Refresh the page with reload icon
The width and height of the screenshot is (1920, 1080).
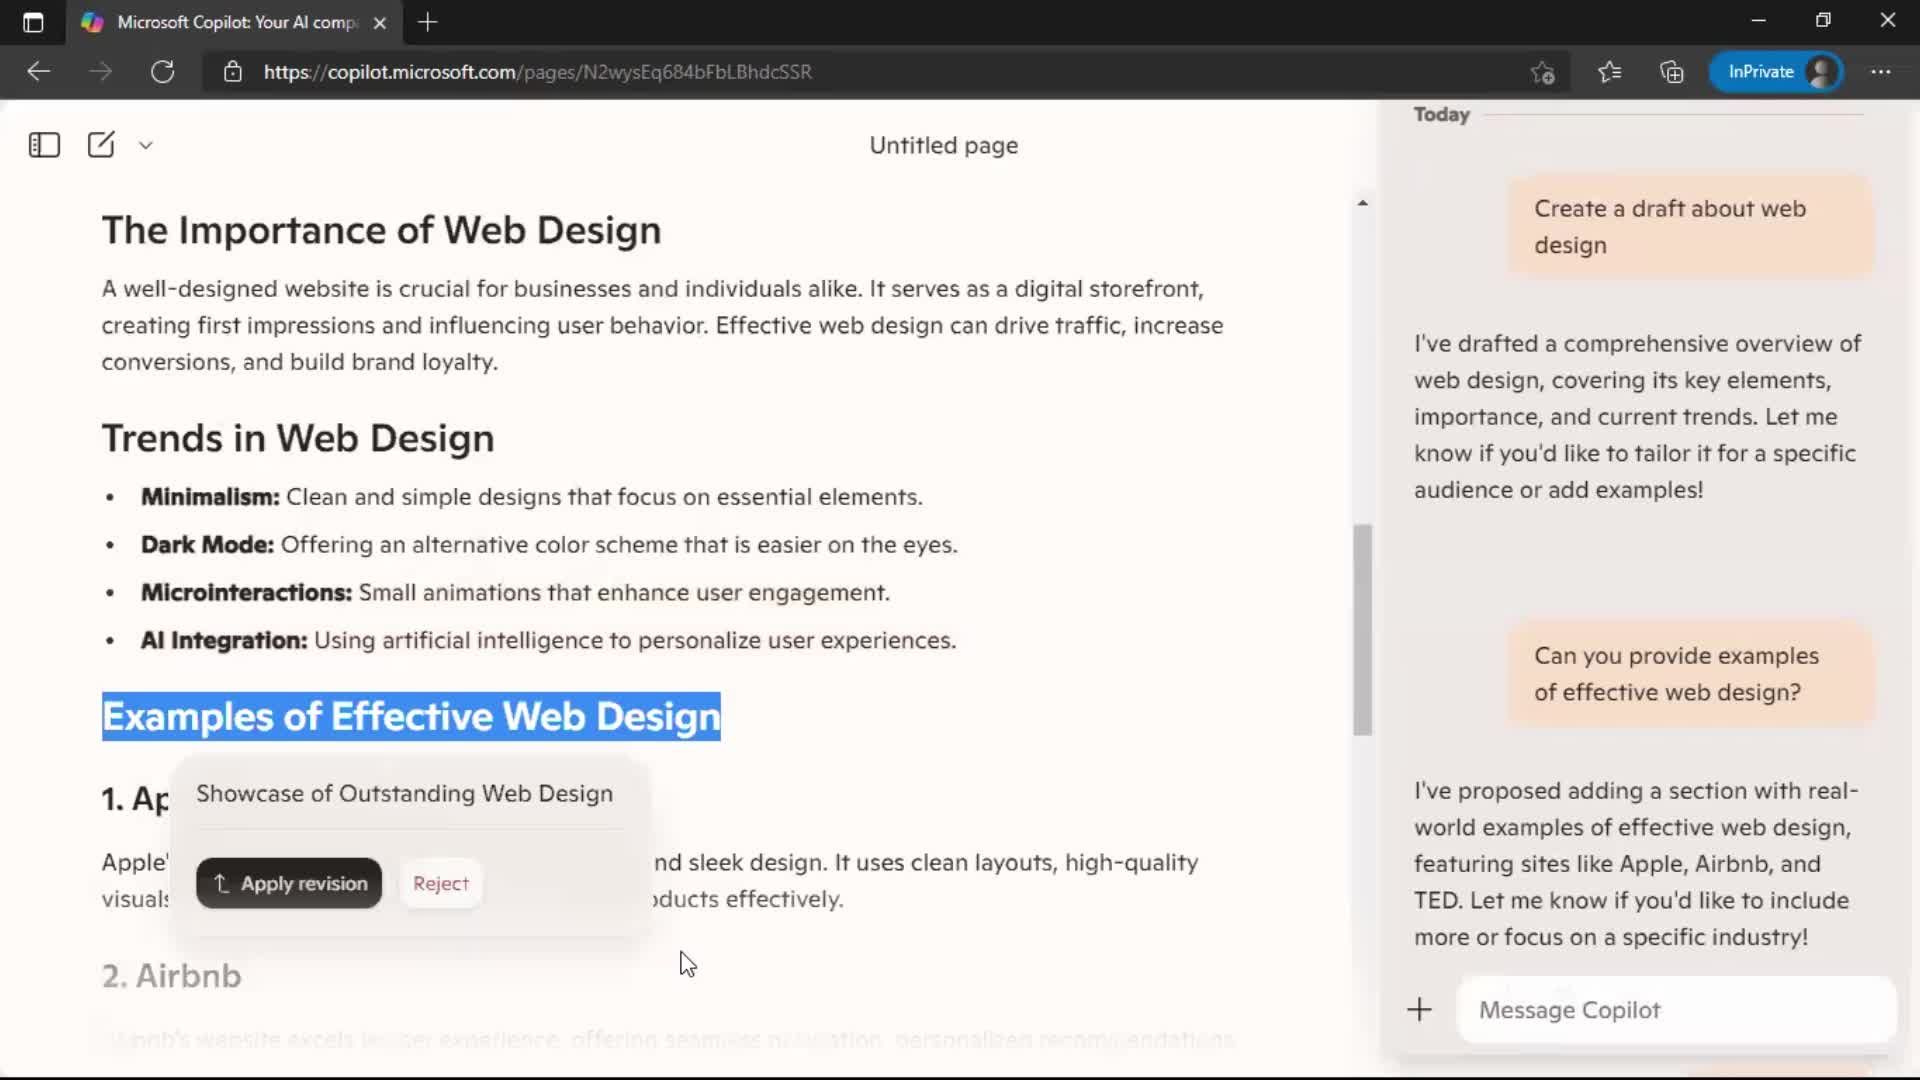tap(162, 72)
